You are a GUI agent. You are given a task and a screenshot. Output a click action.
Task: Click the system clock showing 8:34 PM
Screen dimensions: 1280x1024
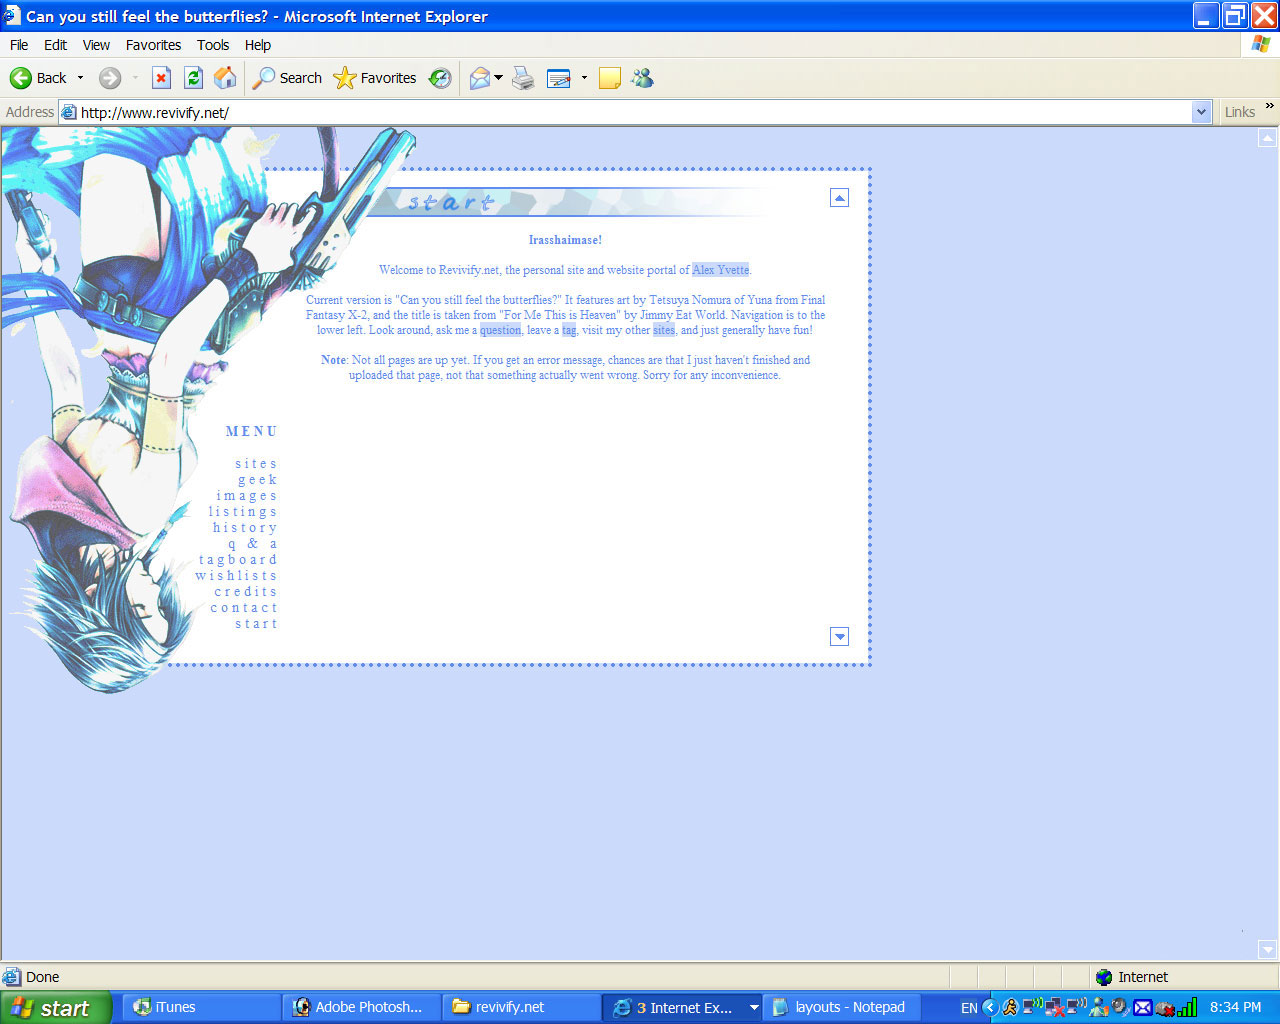pos(1236,1008)
